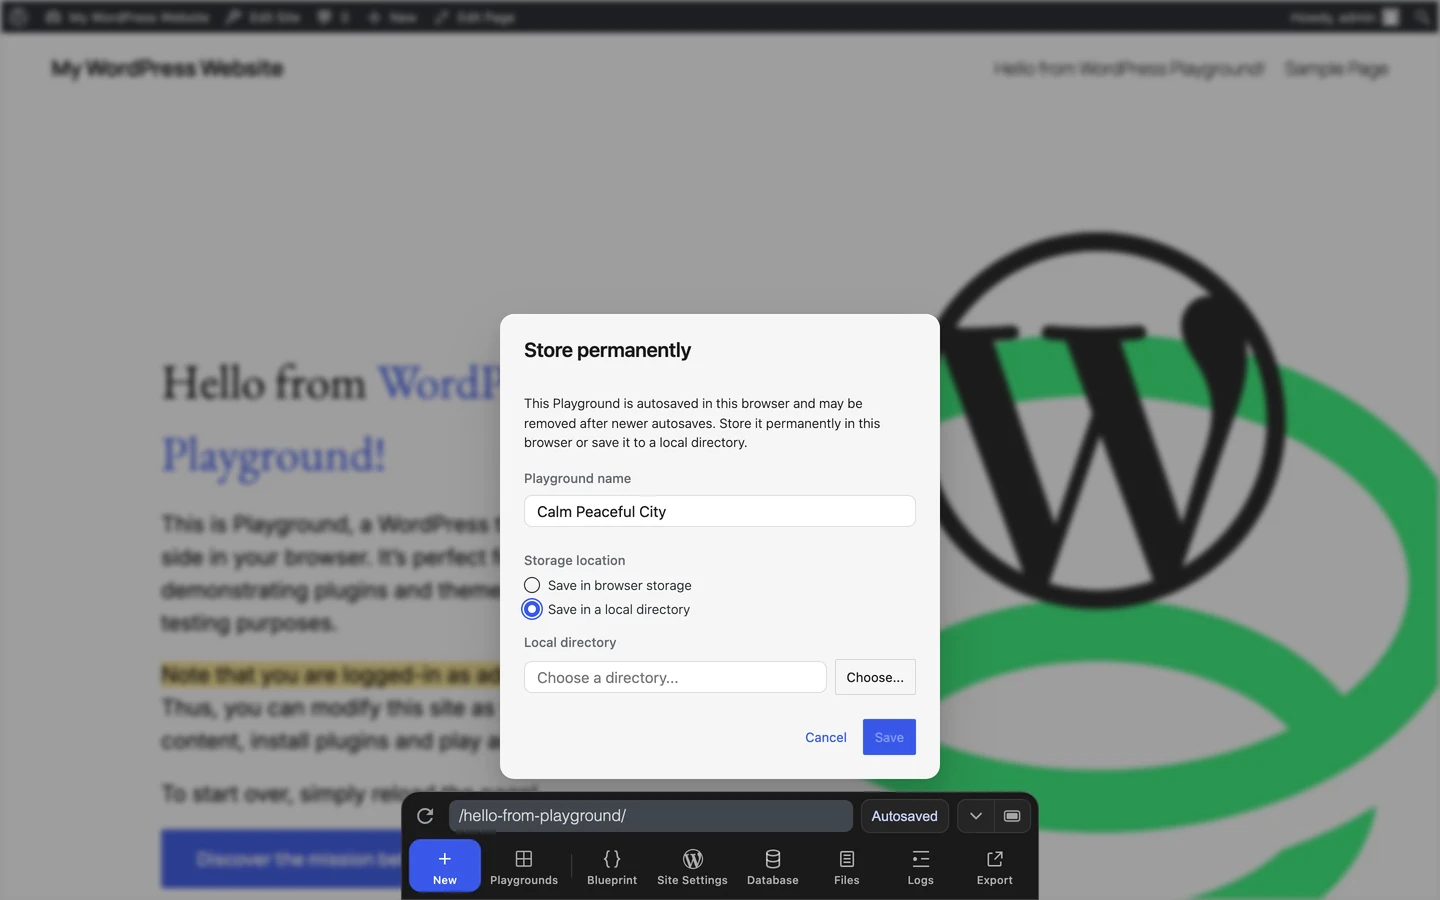The height and width of the screenshot is (900, 1440).
Task: Click the admin bar search icon
Action: tap(1421, 17)
